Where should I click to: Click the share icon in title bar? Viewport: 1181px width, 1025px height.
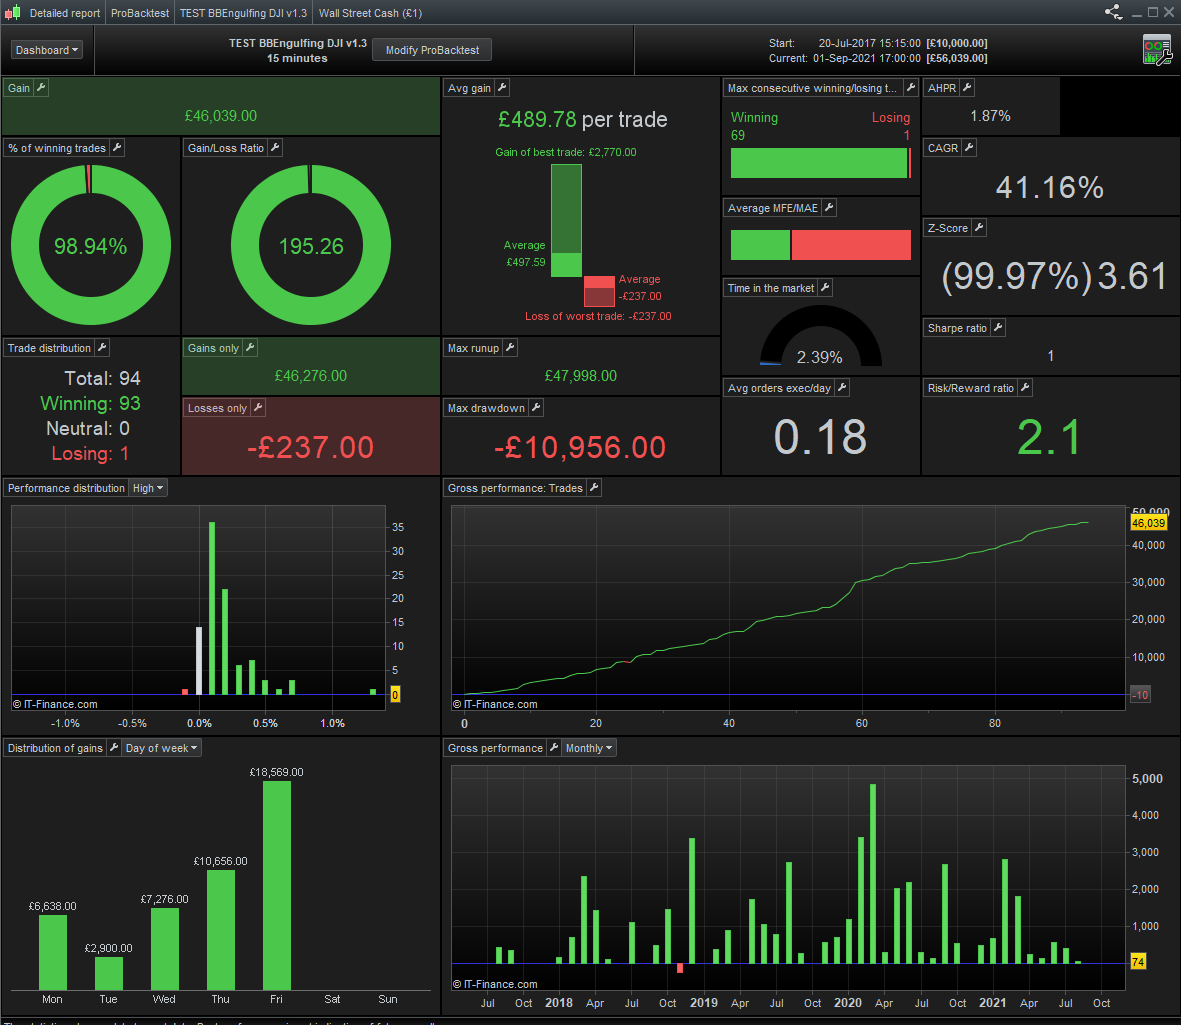click(x=1113, y=12)
